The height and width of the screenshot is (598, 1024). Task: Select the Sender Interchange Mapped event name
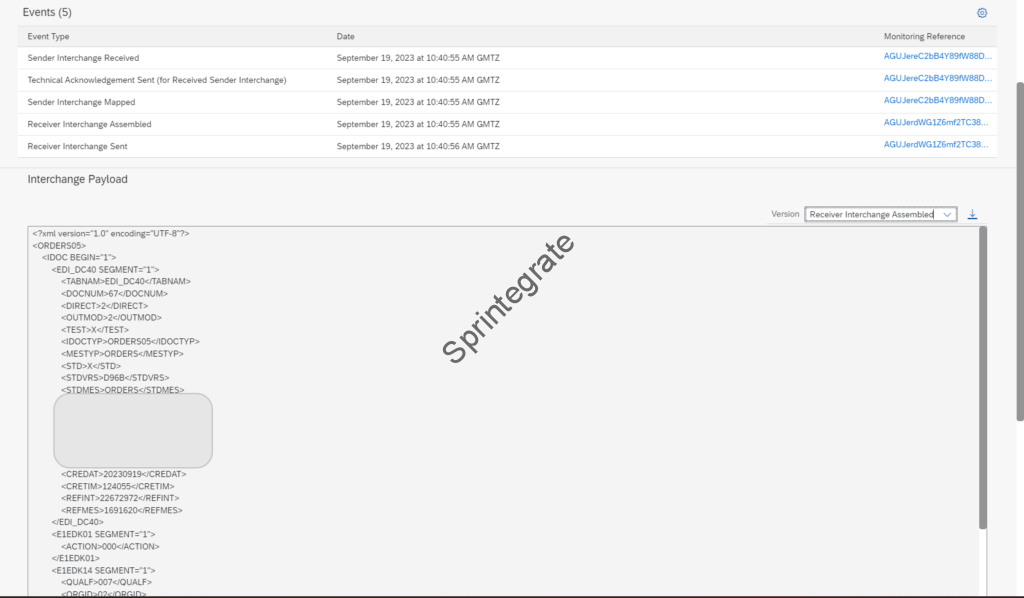pos(81,102)
